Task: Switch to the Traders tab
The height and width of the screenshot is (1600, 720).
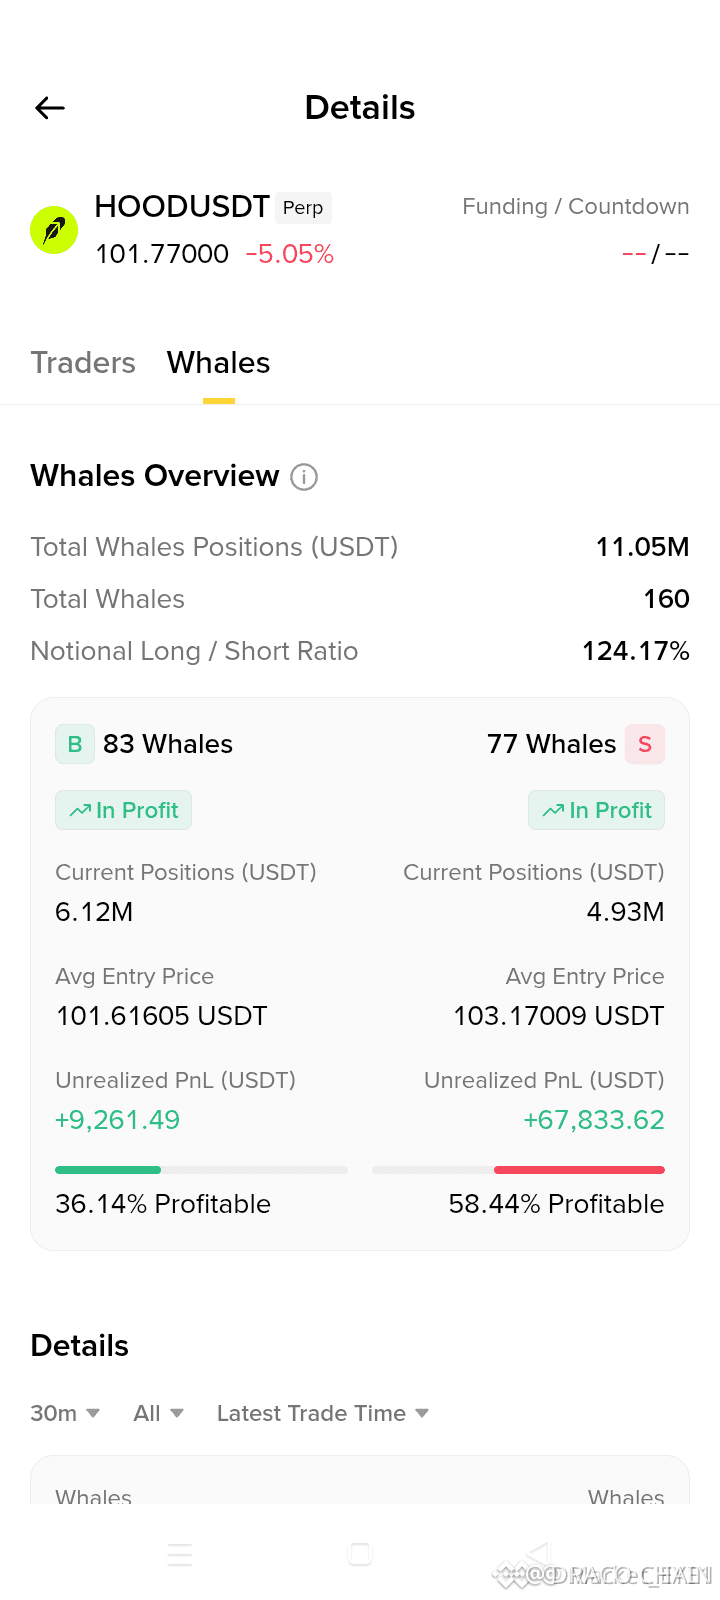Action: click(x=83, y=363)
